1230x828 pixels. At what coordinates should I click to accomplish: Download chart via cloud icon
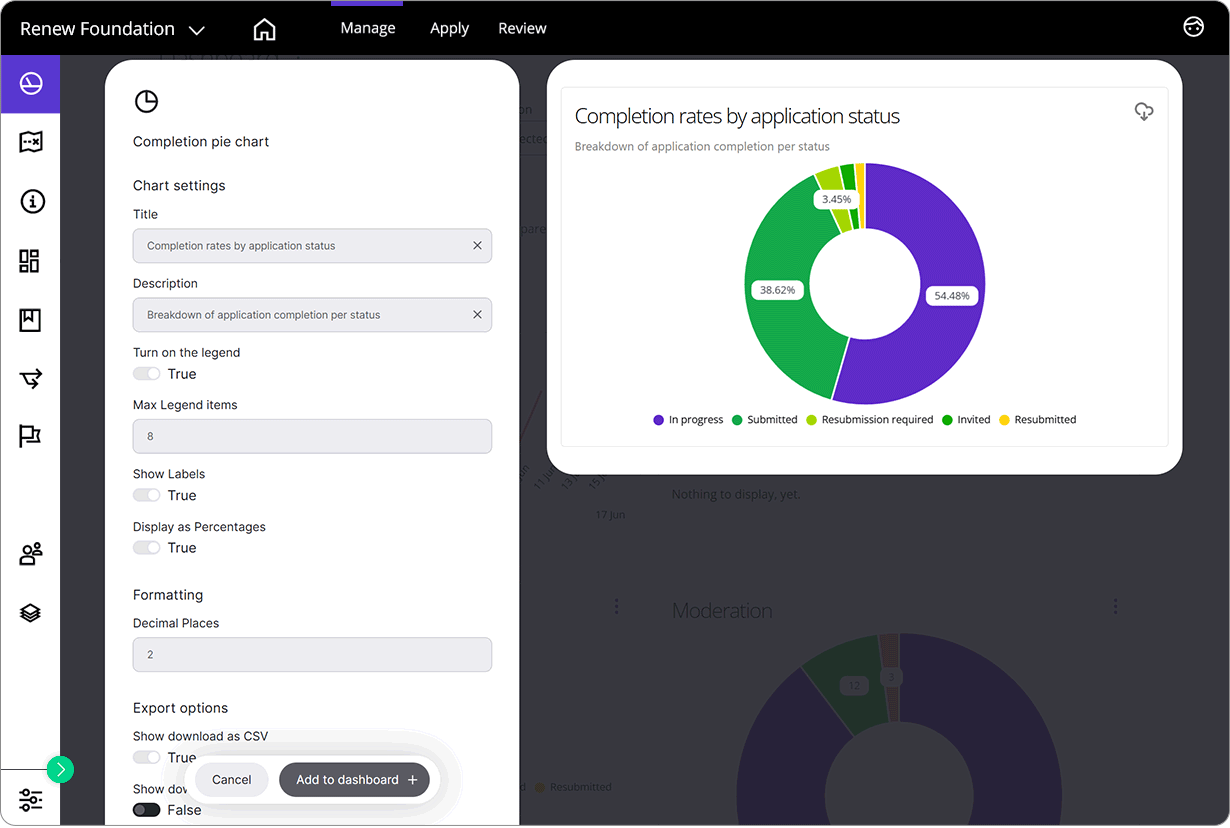1144,112
